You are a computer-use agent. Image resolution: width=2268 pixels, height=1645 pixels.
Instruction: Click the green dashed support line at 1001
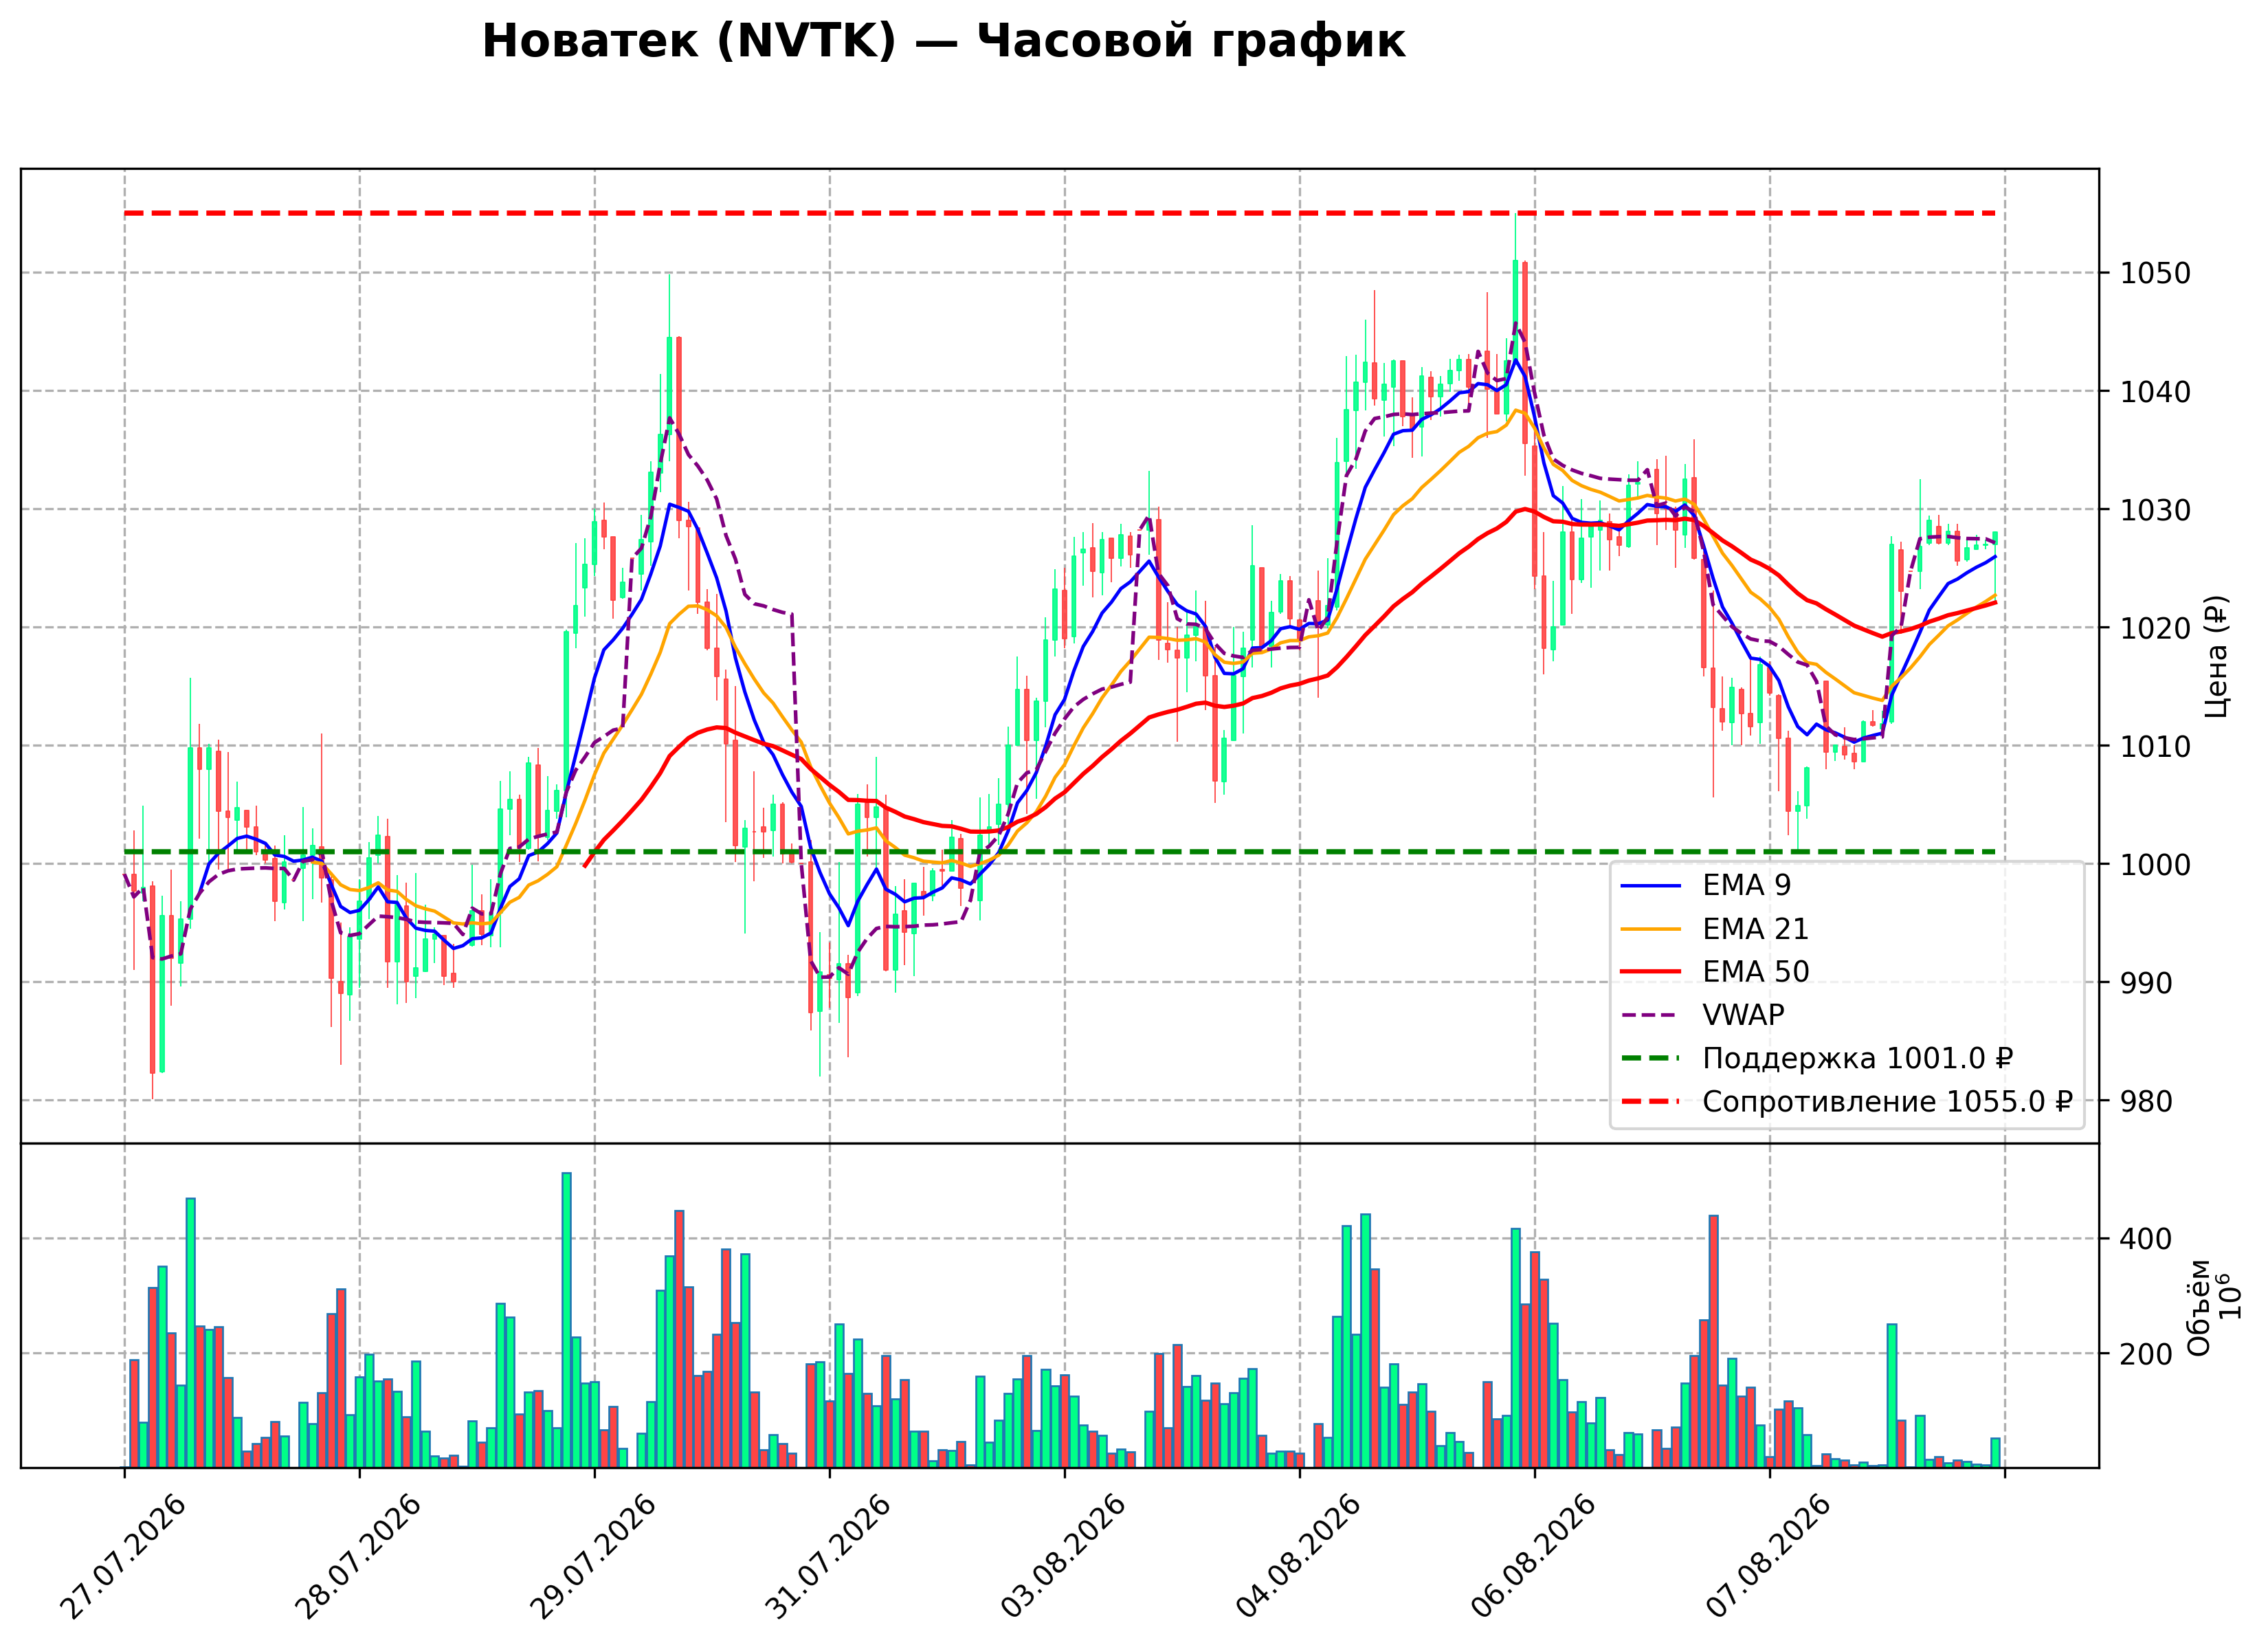coord(1060,852)
